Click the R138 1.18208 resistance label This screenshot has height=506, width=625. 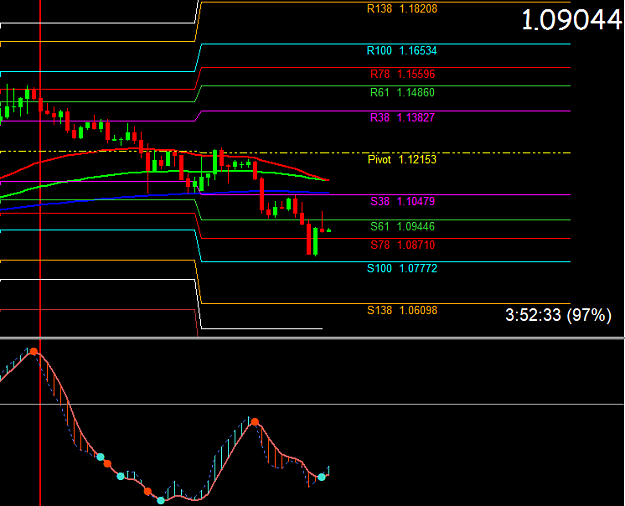click(402, 9)
